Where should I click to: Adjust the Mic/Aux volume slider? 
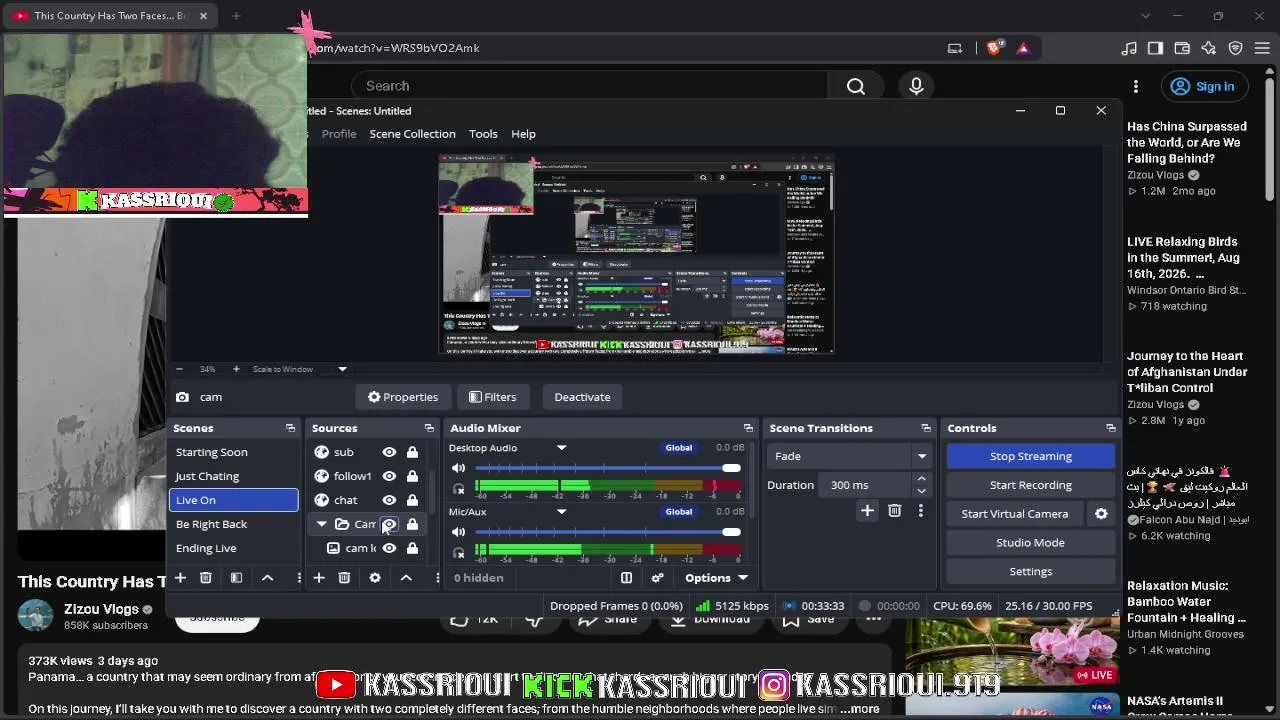coord(608,532)
